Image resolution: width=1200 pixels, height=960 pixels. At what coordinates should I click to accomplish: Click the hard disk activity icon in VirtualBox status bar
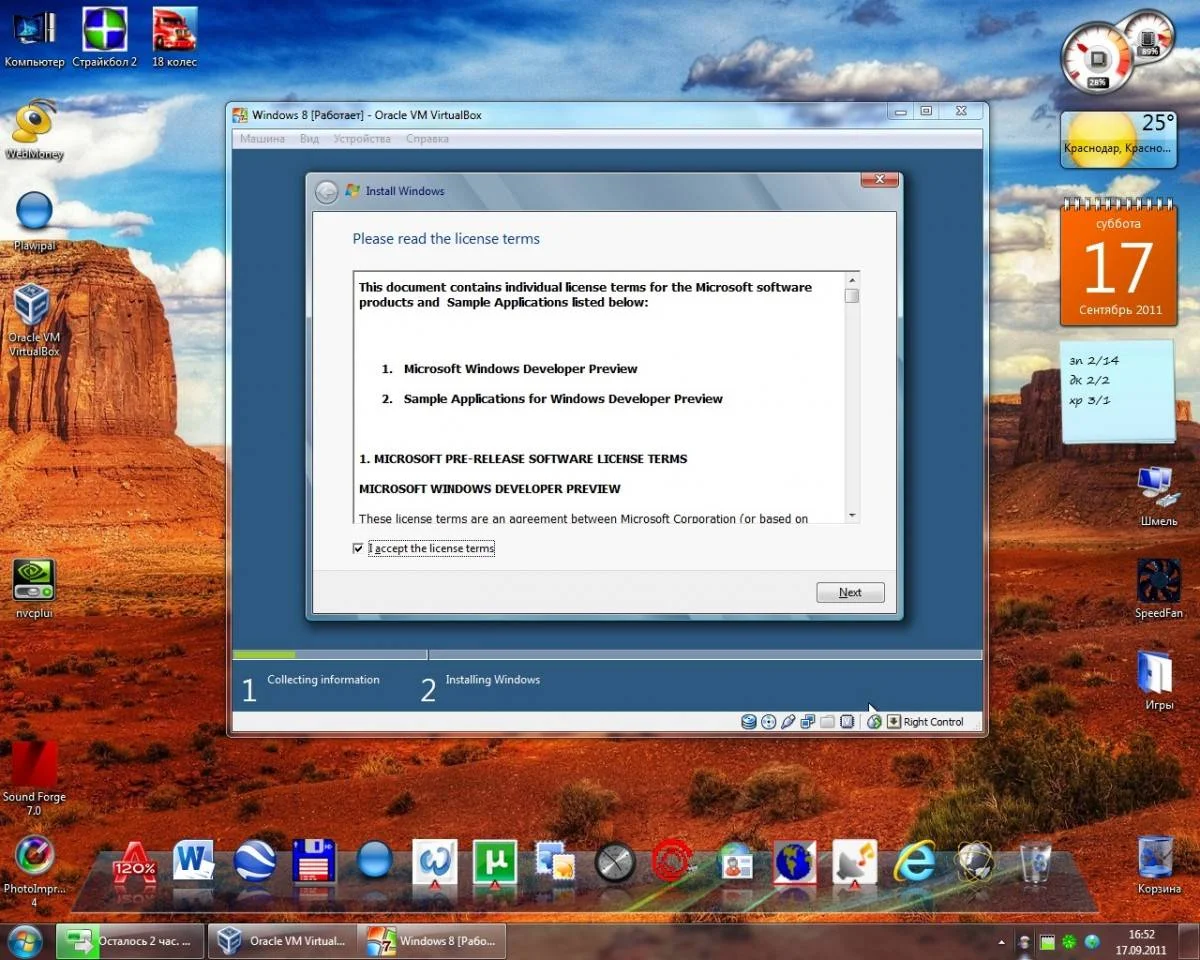click(749, 721)
